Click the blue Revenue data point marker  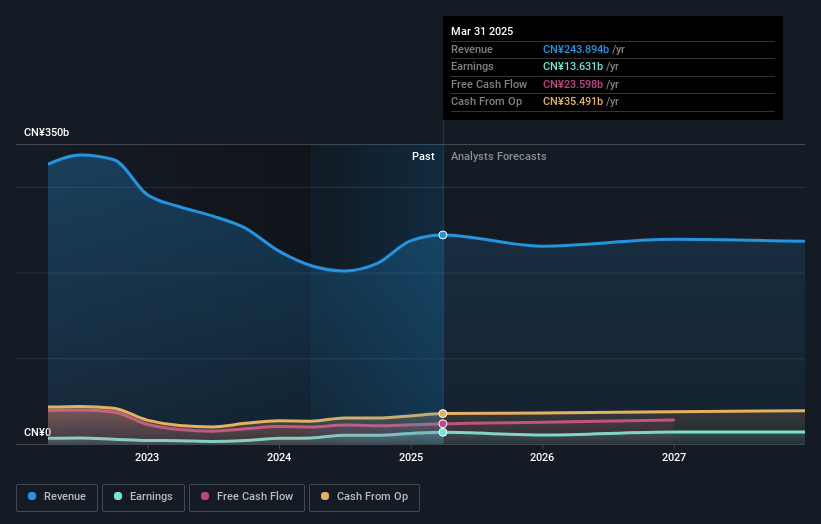443,235
